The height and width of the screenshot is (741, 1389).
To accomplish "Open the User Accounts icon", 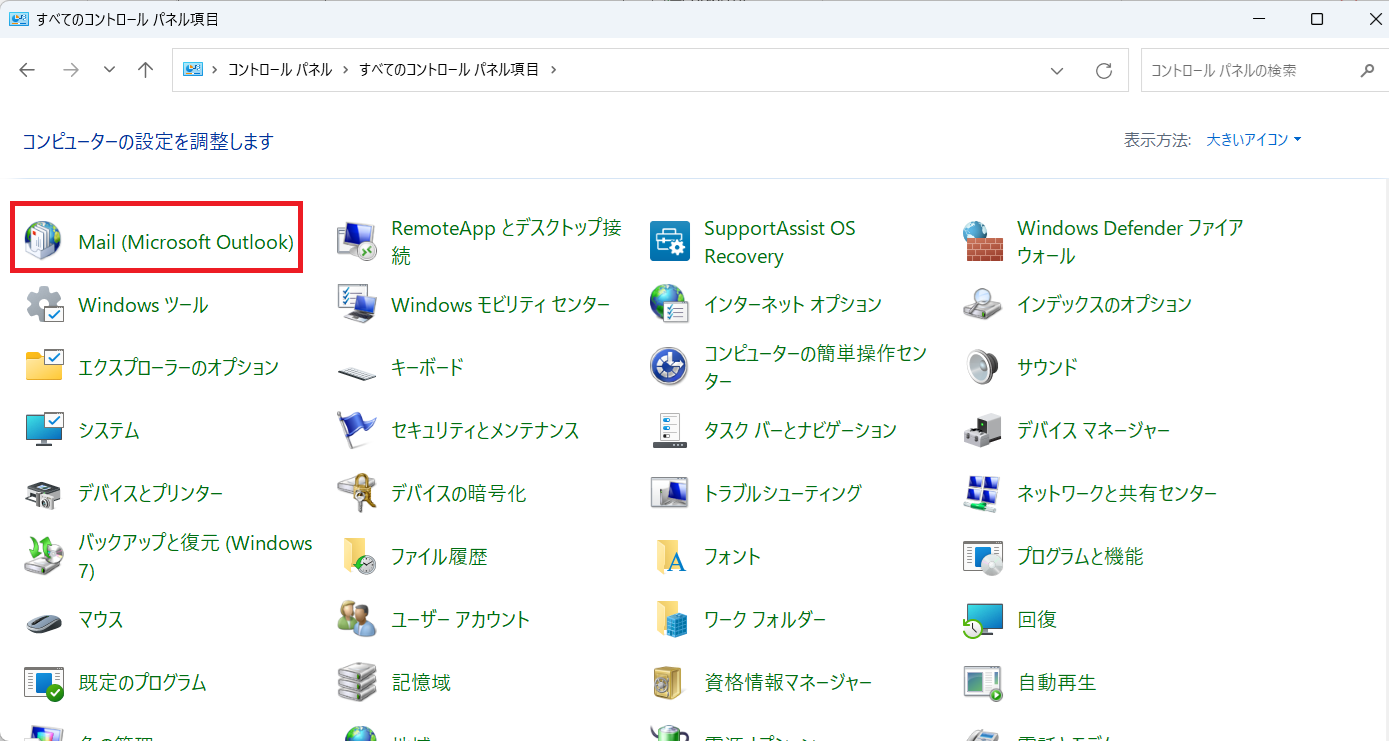I will click(x=357, y=620).
